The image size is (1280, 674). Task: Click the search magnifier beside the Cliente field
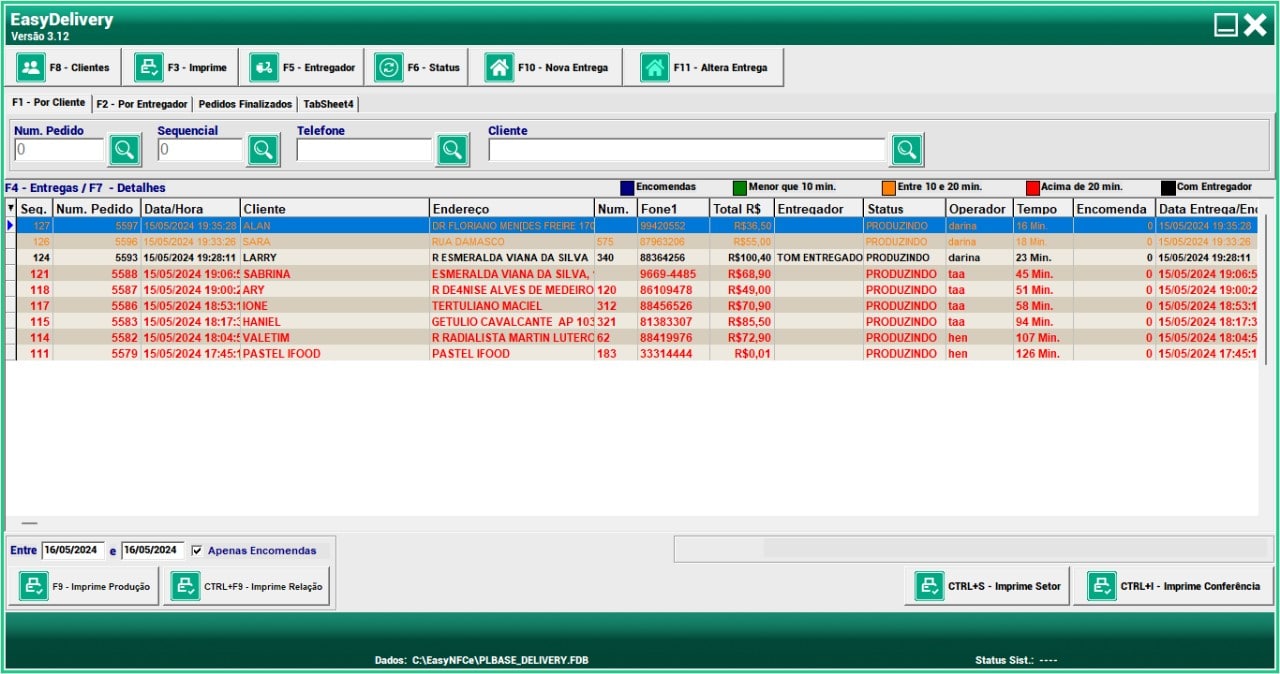pyautogui.click(x=907, y=150)
